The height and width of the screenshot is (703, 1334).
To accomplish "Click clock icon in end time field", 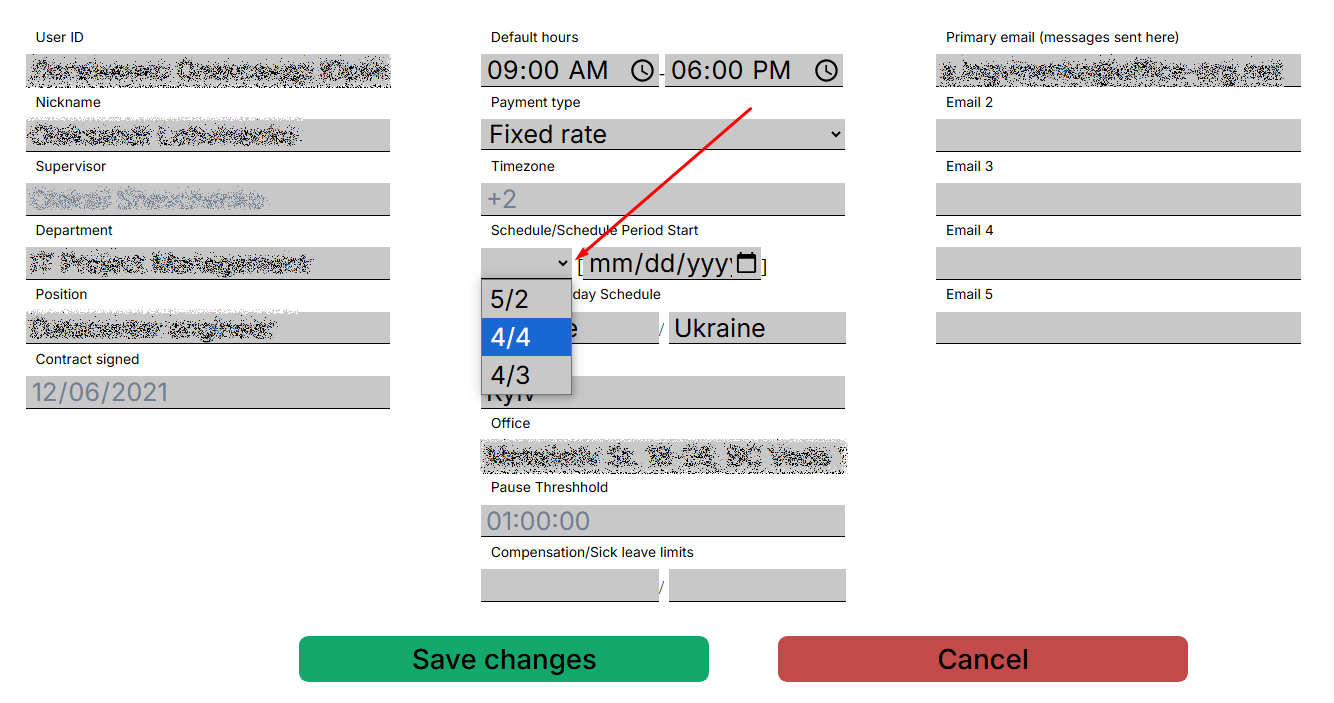I will [x=826, y=71].
